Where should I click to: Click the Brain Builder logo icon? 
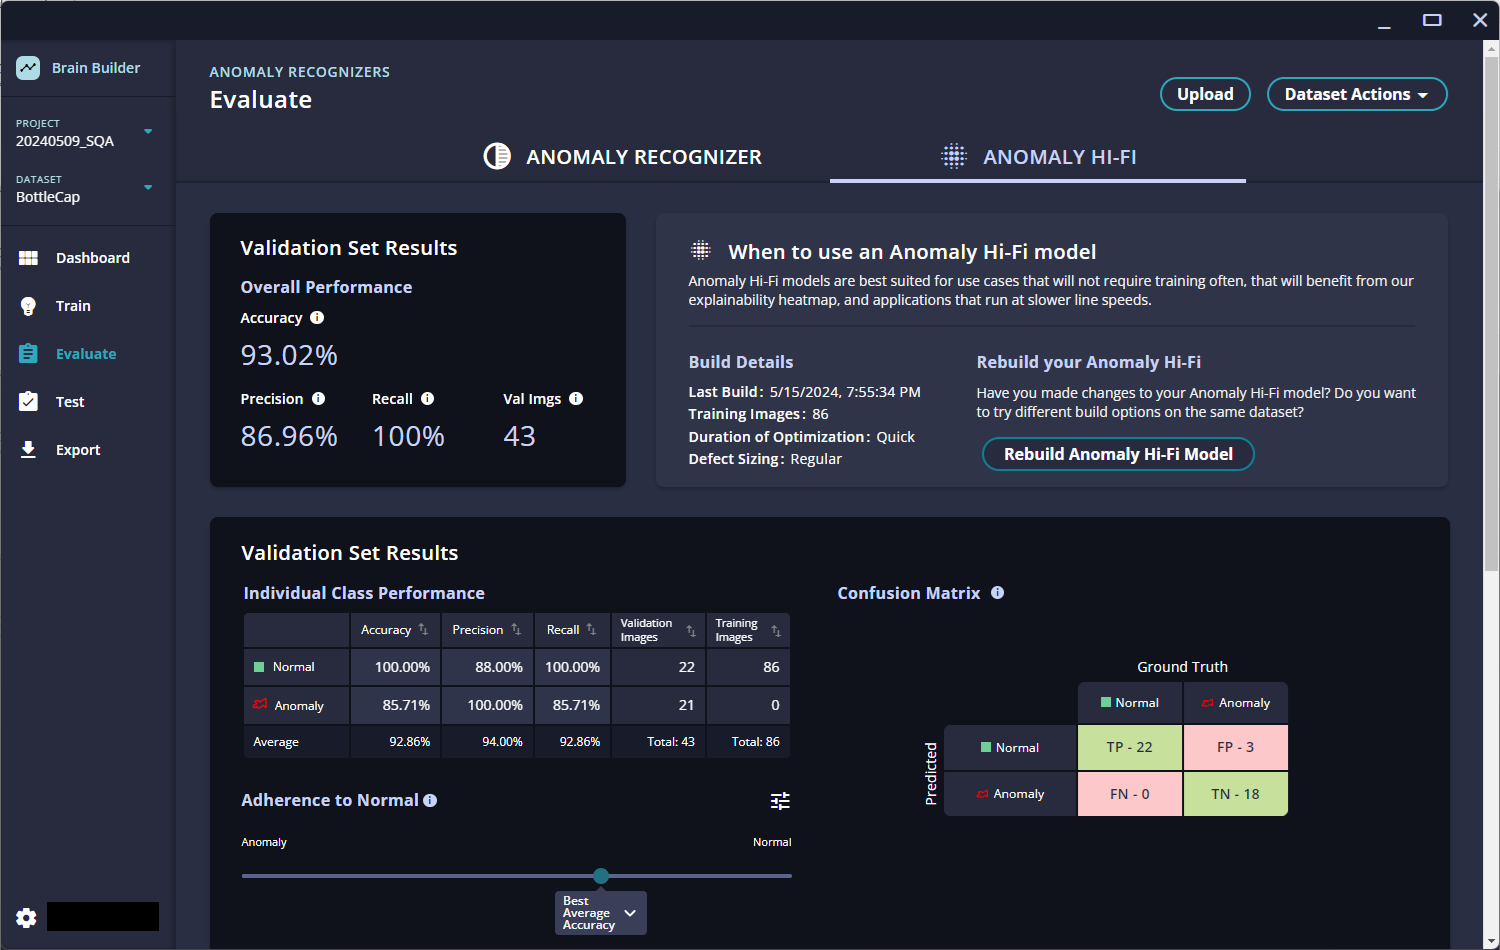point(28,68)
